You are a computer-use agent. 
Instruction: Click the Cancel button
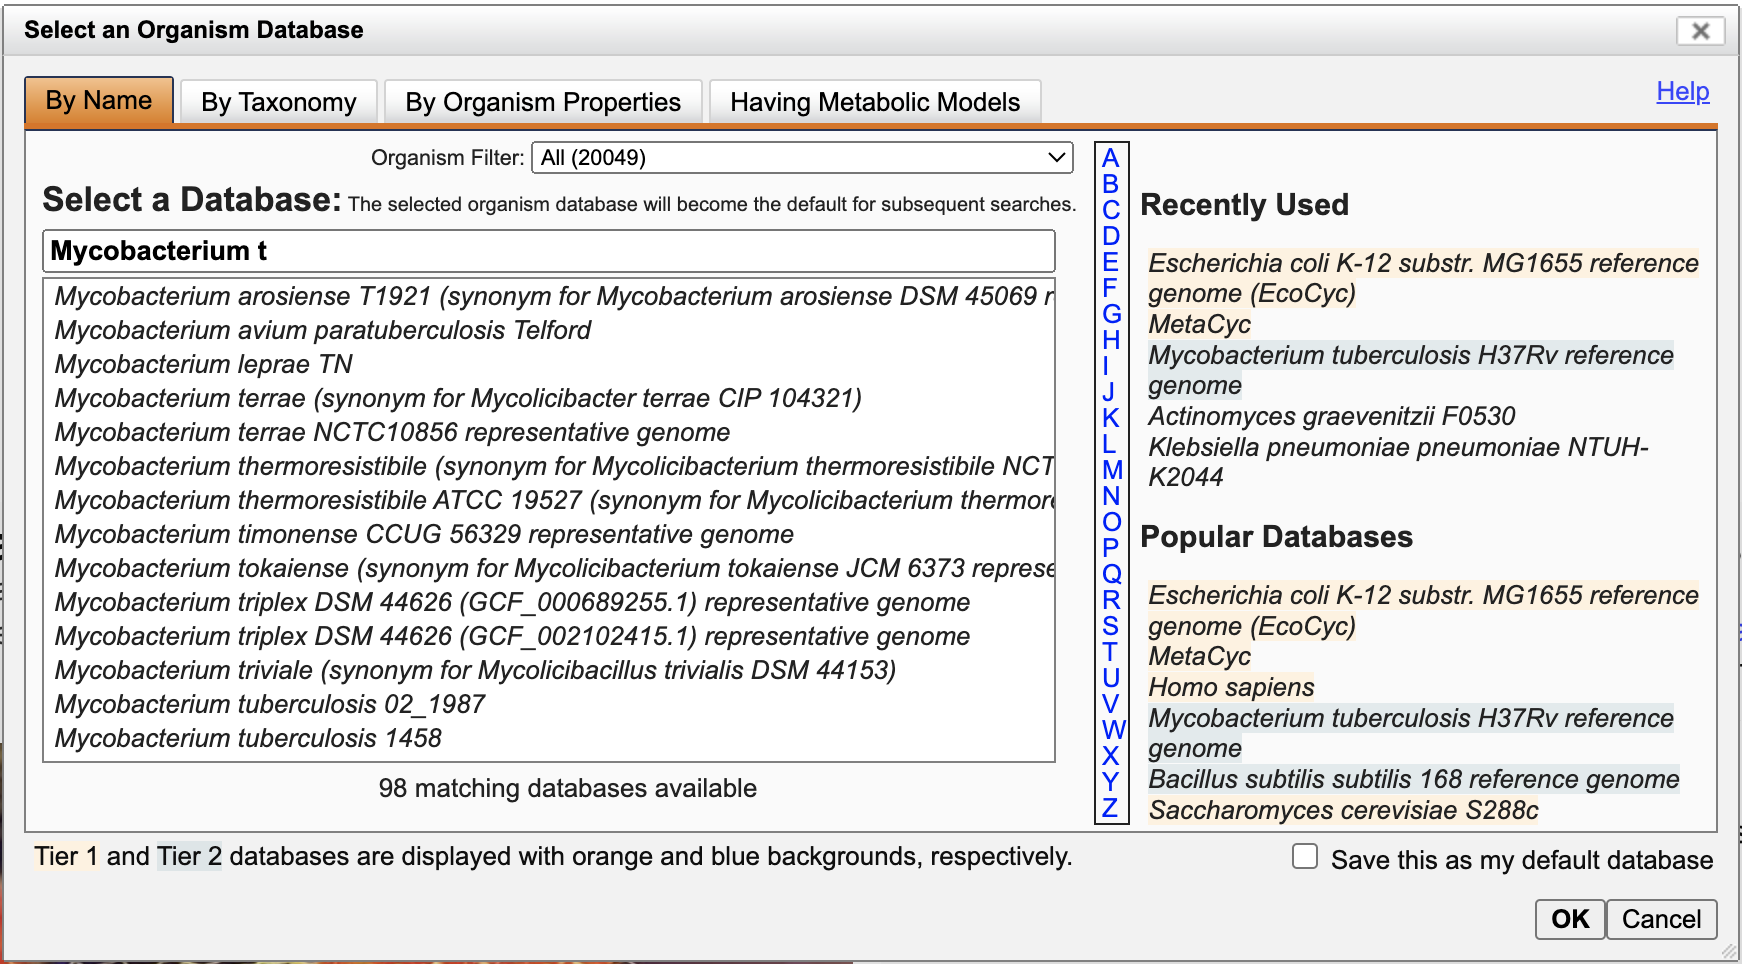(x=1661, y=919)
